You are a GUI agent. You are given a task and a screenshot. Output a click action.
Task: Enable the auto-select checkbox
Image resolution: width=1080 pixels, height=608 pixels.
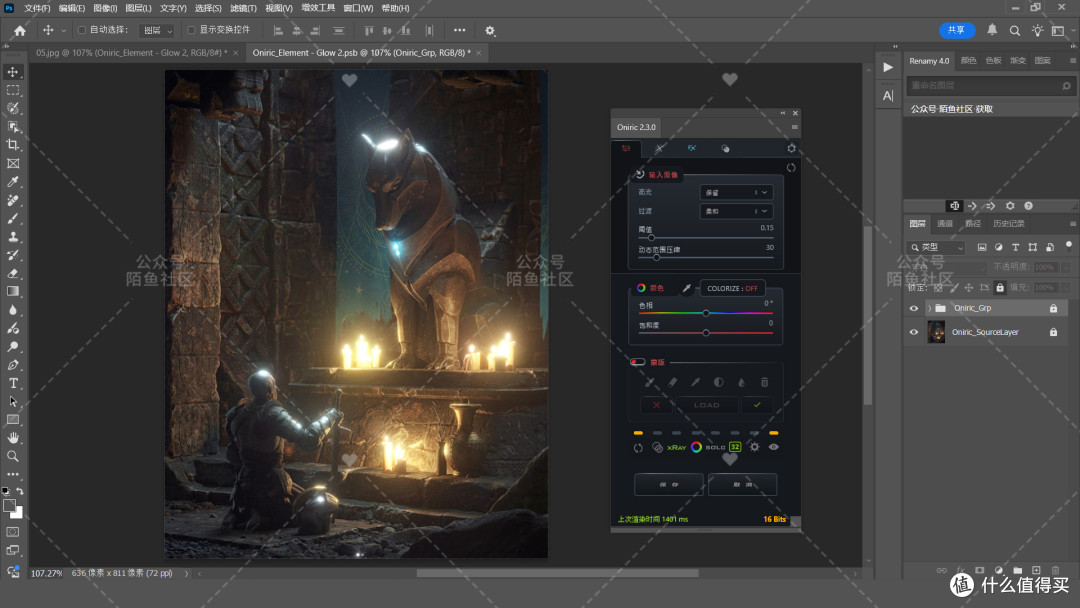pyautogui.click(x=82, y=30)
